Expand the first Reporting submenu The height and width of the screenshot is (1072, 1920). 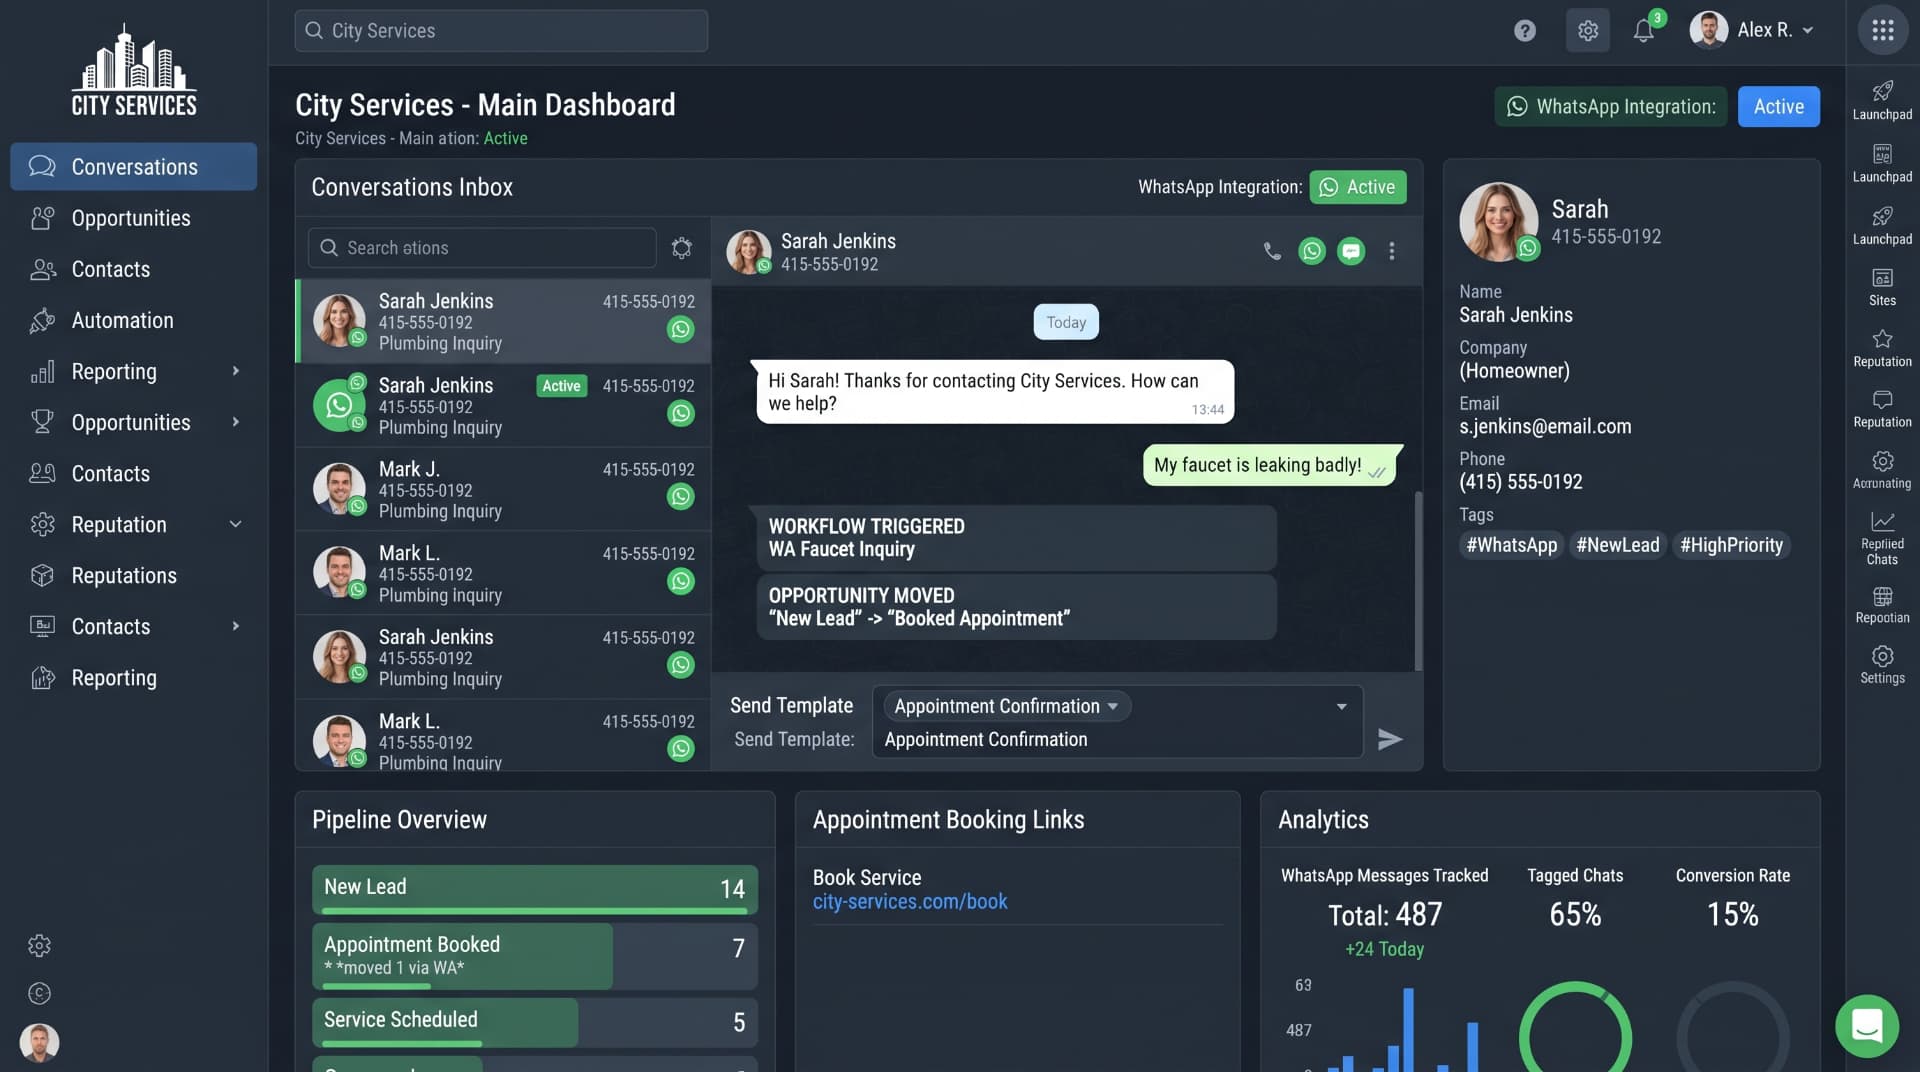[x=236, y=371]
